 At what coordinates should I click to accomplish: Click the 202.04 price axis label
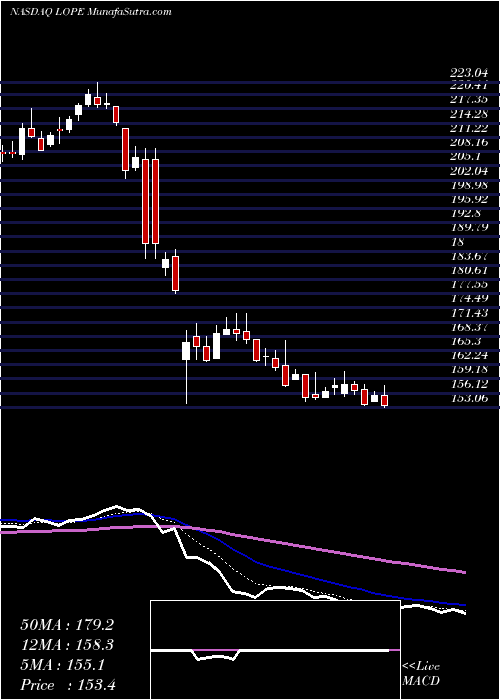pos(469,171)
